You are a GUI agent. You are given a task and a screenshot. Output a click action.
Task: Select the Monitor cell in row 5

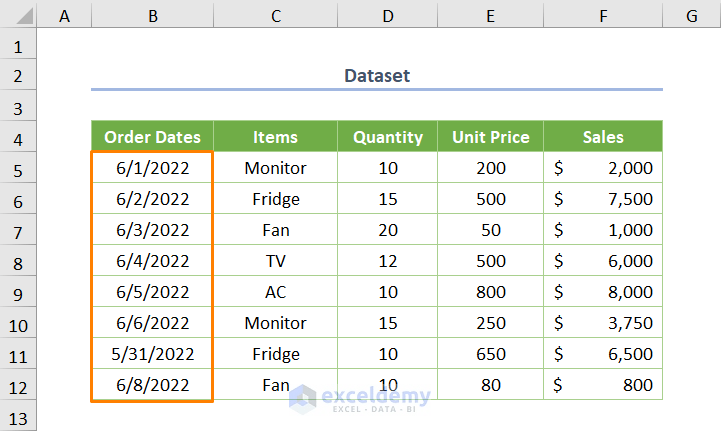pos(275,167)
